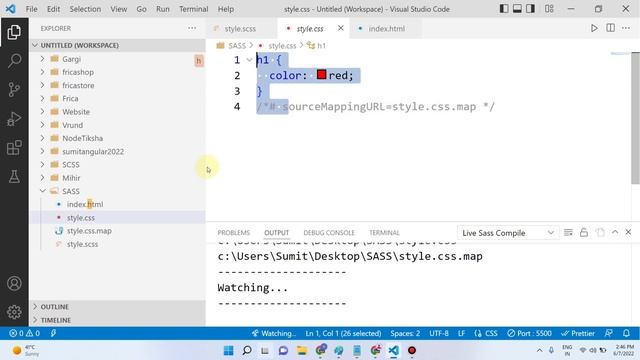640x360 pixels.
Task: Open the Accounts menu icon
Action: point(14,283)
